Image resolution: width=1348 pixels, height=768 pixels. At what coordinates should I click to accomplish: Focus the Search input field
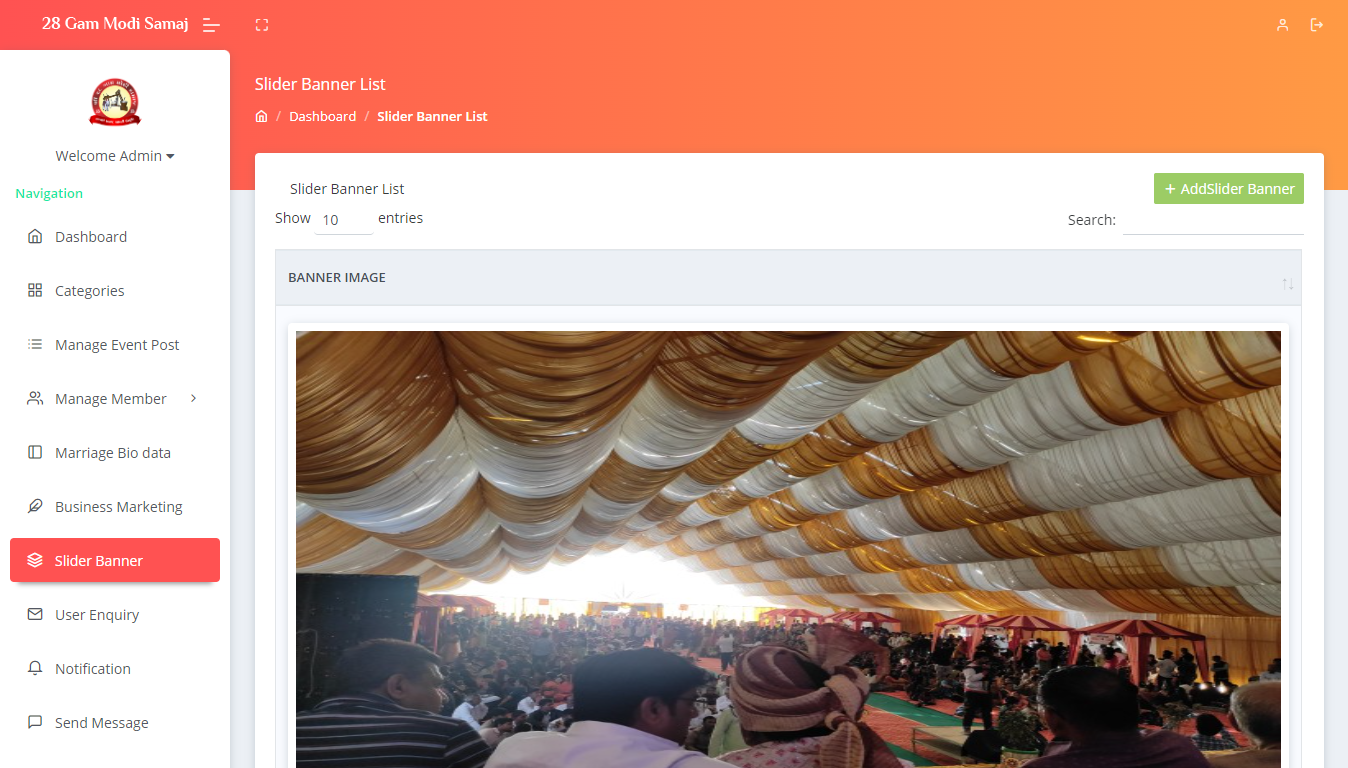tap(1213, 220)
